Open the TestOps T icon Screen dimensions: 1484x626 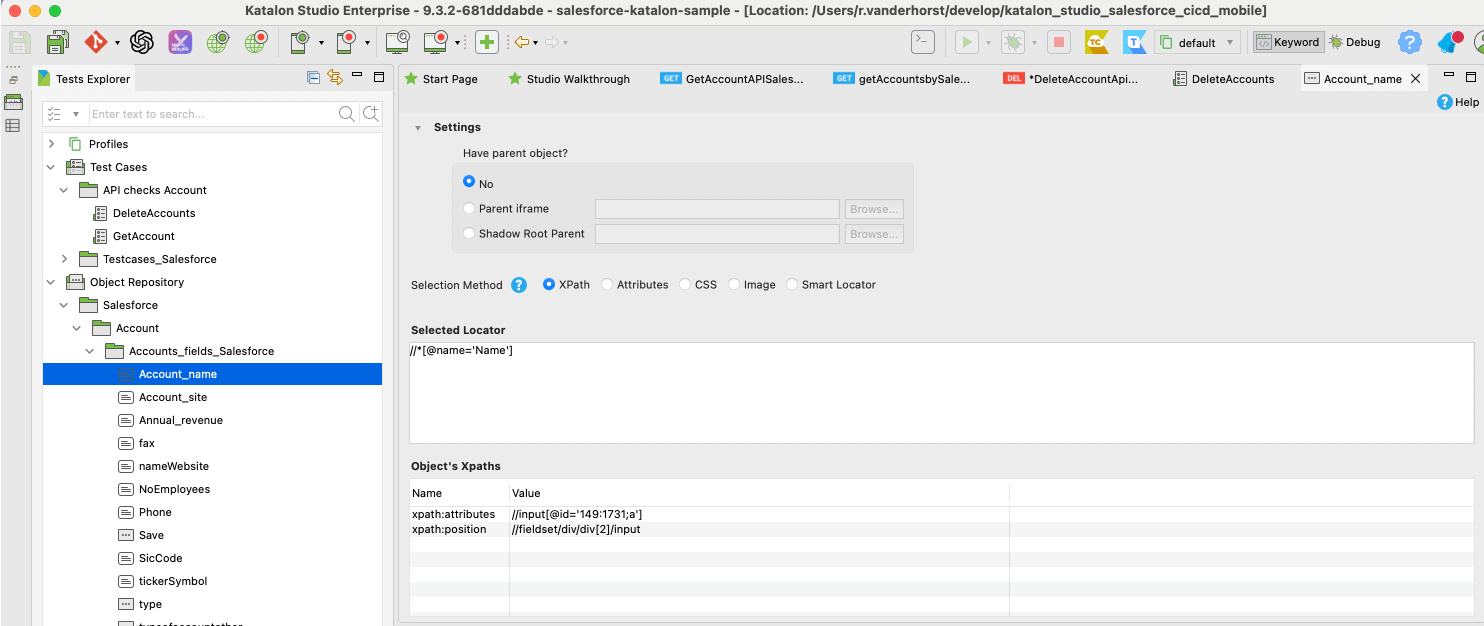coord(1134,42)
